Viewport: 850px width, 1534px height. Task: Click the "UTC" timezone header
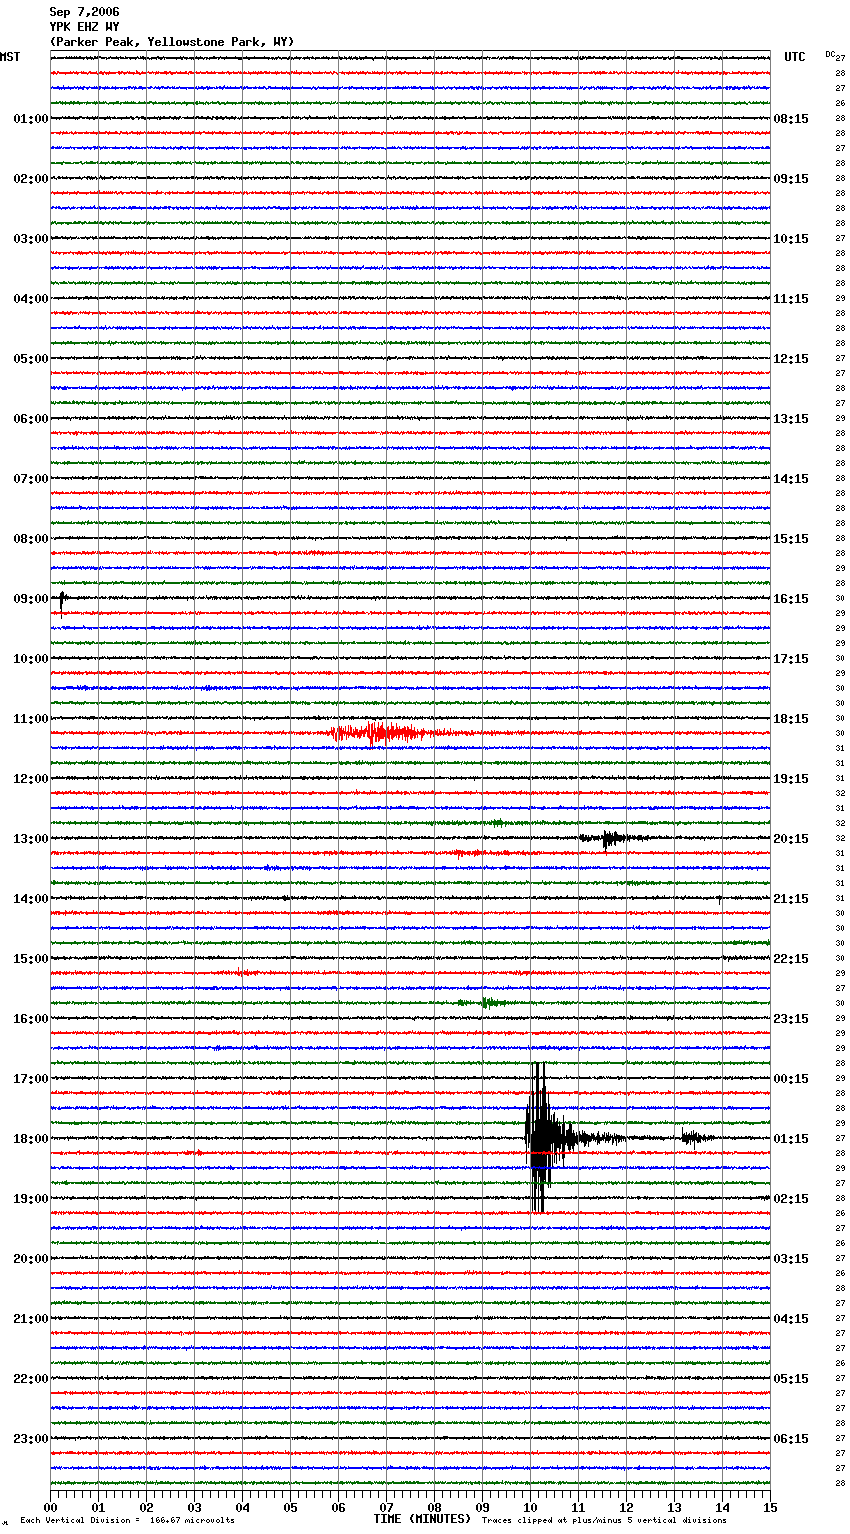pos(794,57)
